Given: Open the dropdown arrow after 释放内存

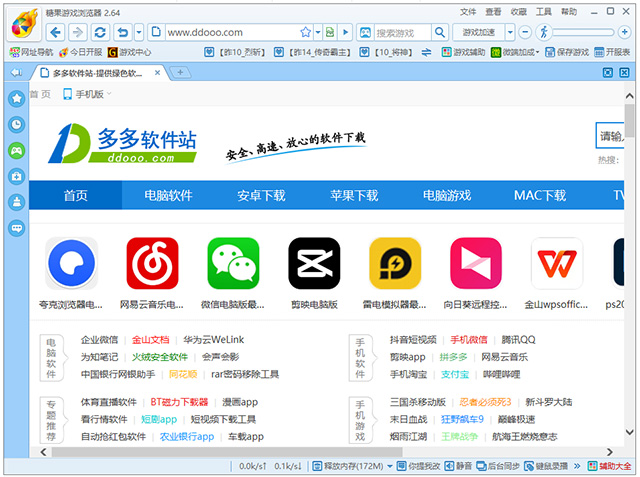Looking at the screenshot, I should click(x=390, y=466).
